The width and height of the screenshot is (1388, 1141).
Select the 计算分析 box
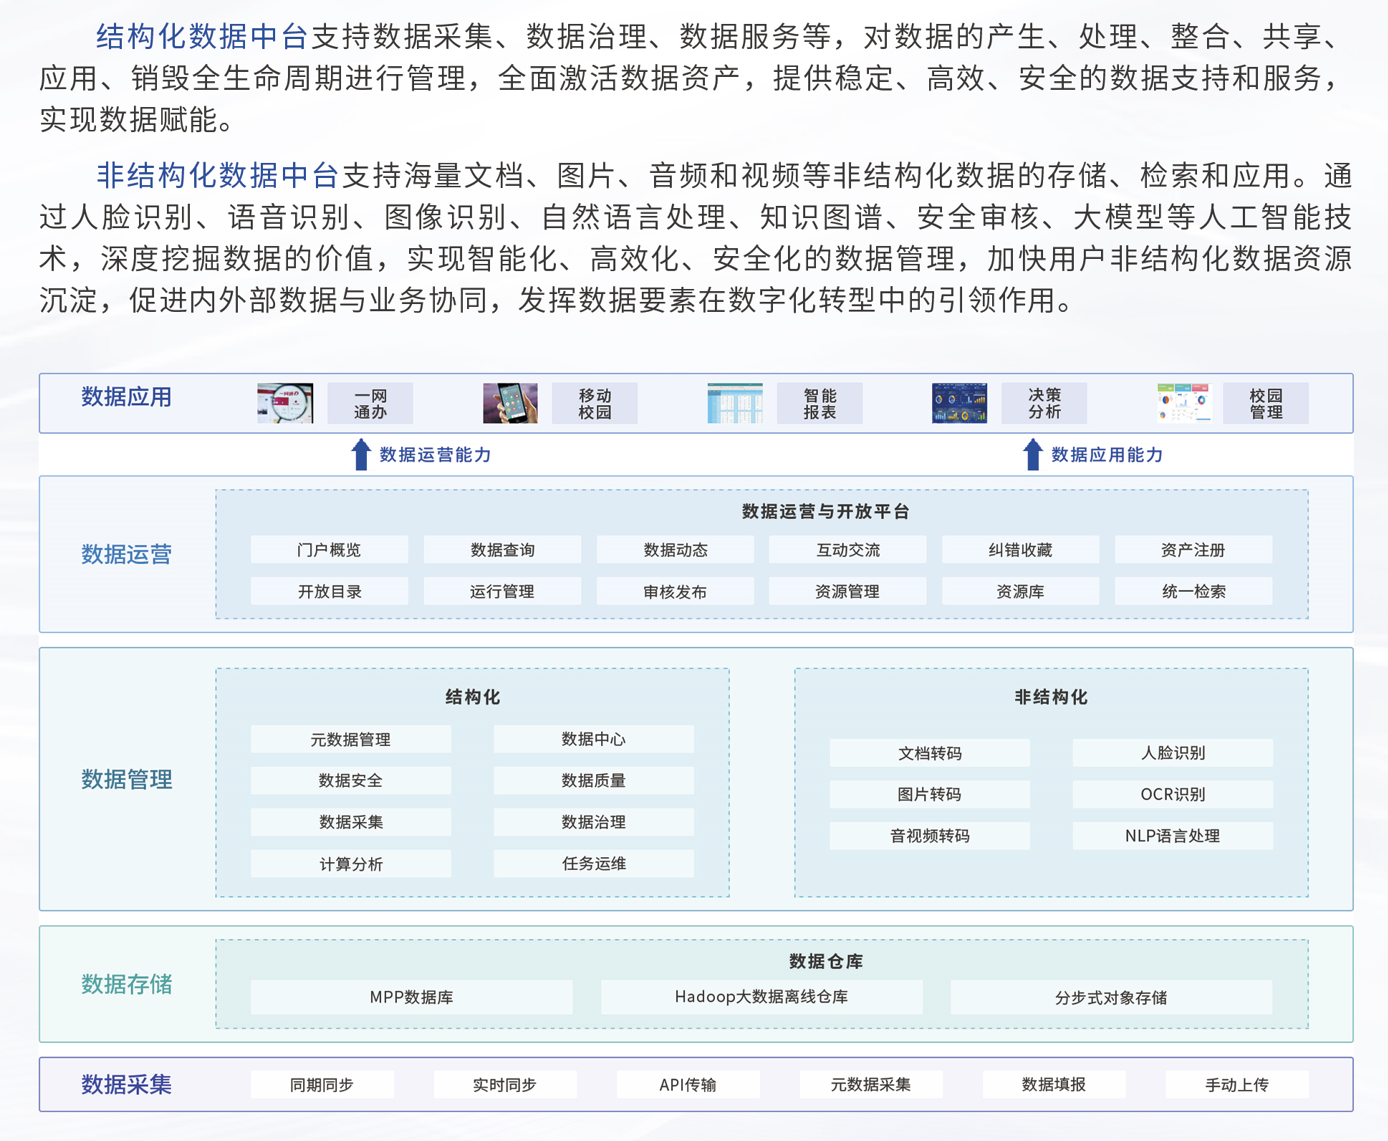coord(350,864)
